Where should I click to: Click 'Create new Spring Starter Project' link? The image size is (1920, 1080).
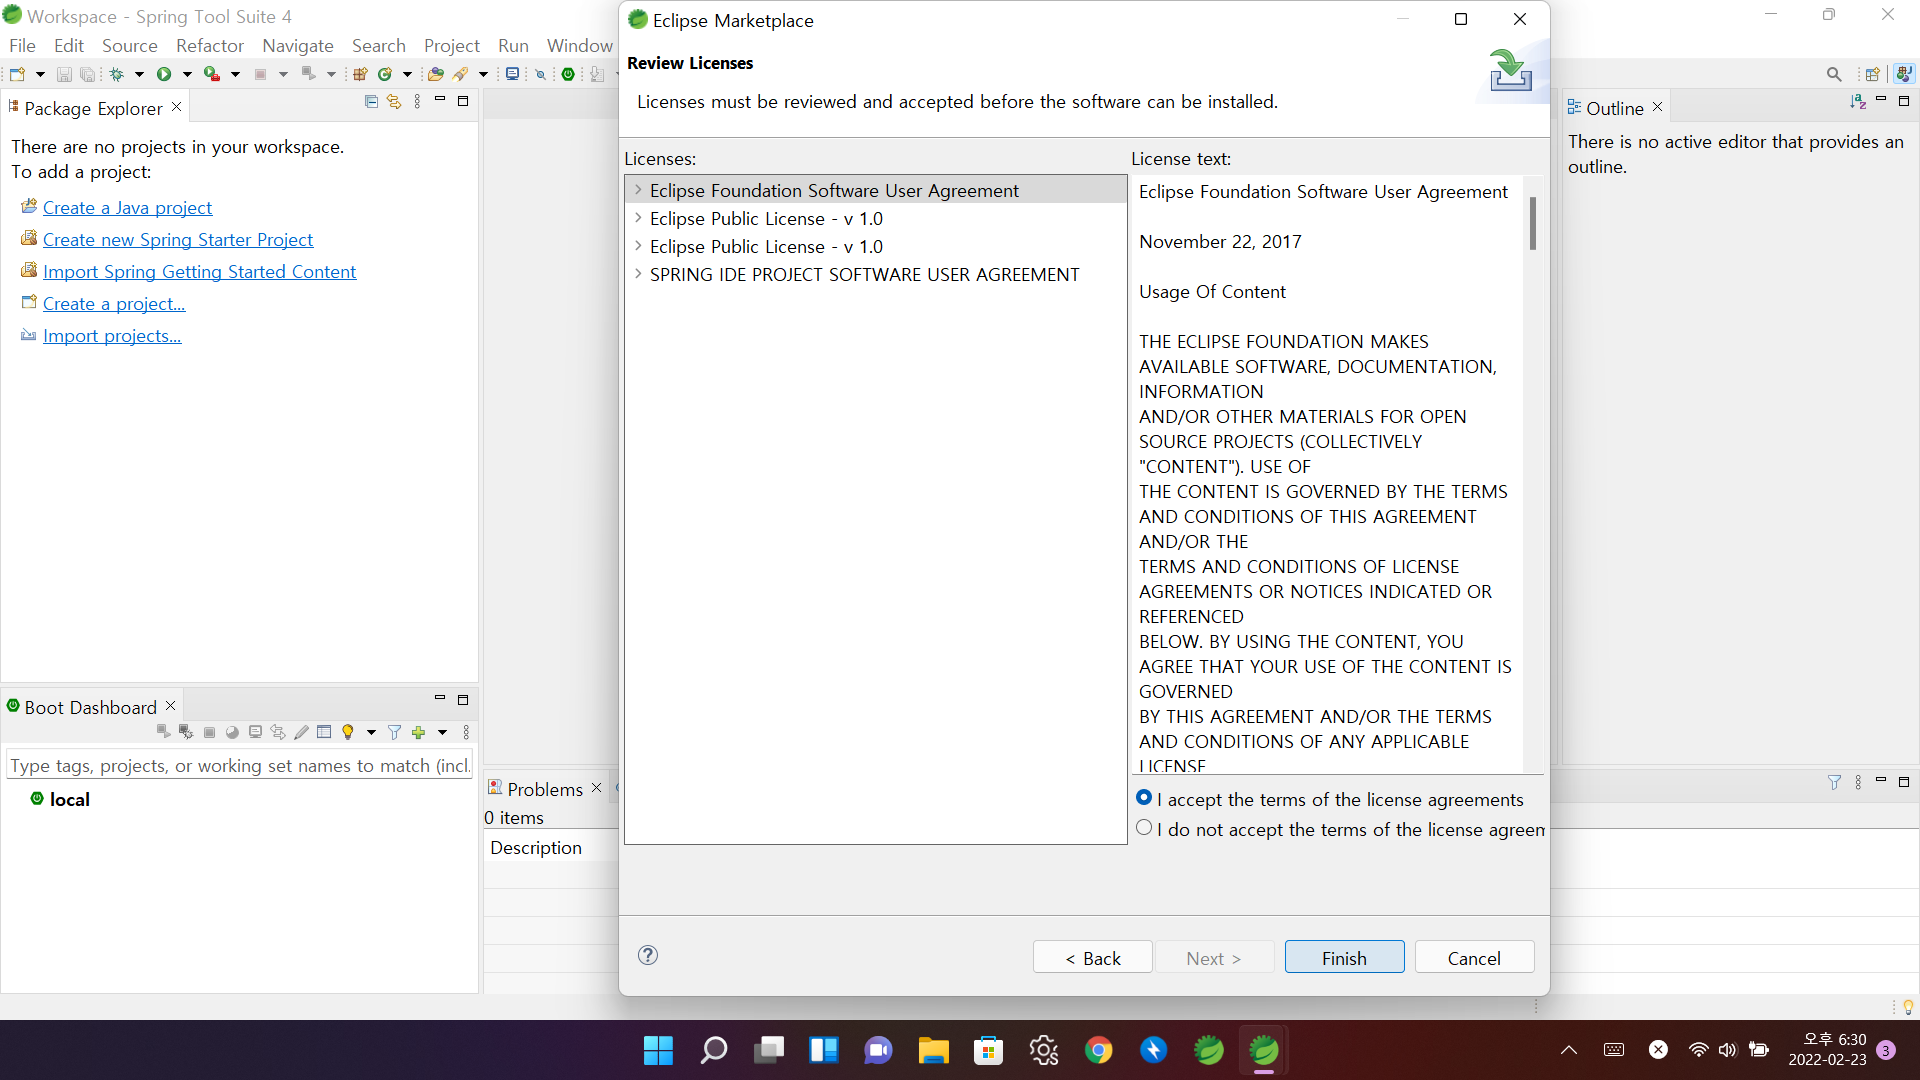point(178,240)
